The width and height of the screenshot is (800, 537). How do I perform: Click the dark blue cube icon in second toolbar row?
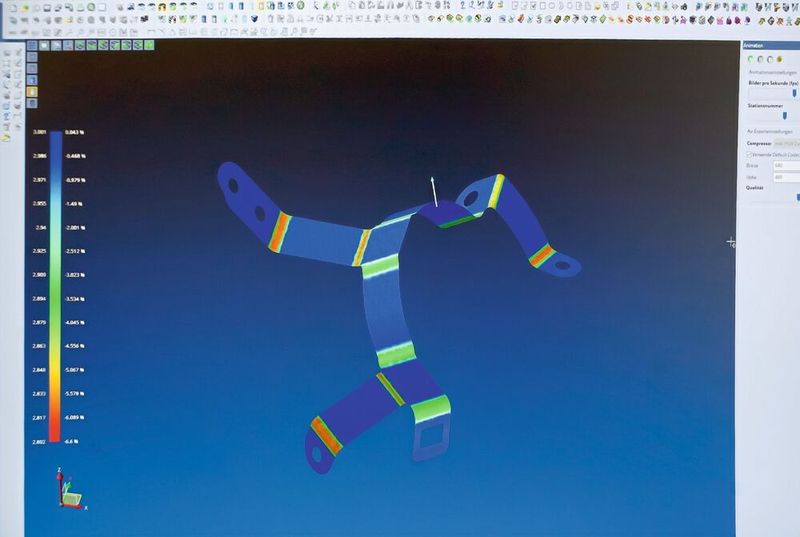coord(254,18)
